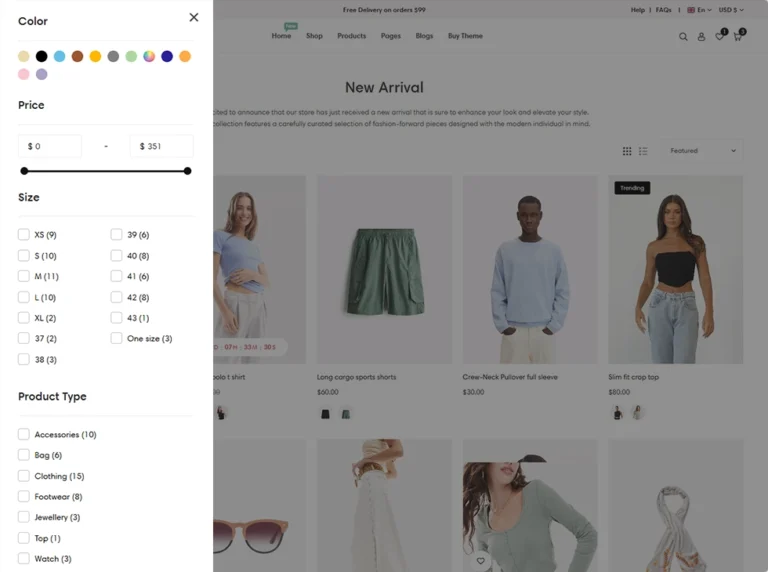Screen dimensions: 768x572
Task: Select second variant of Slim fit crop top
Action: 637,413
